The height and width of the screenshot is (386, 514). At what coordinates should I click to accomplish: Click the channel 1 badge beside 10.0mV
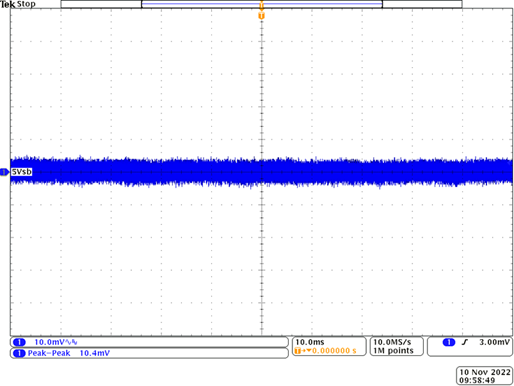[19, 342]
